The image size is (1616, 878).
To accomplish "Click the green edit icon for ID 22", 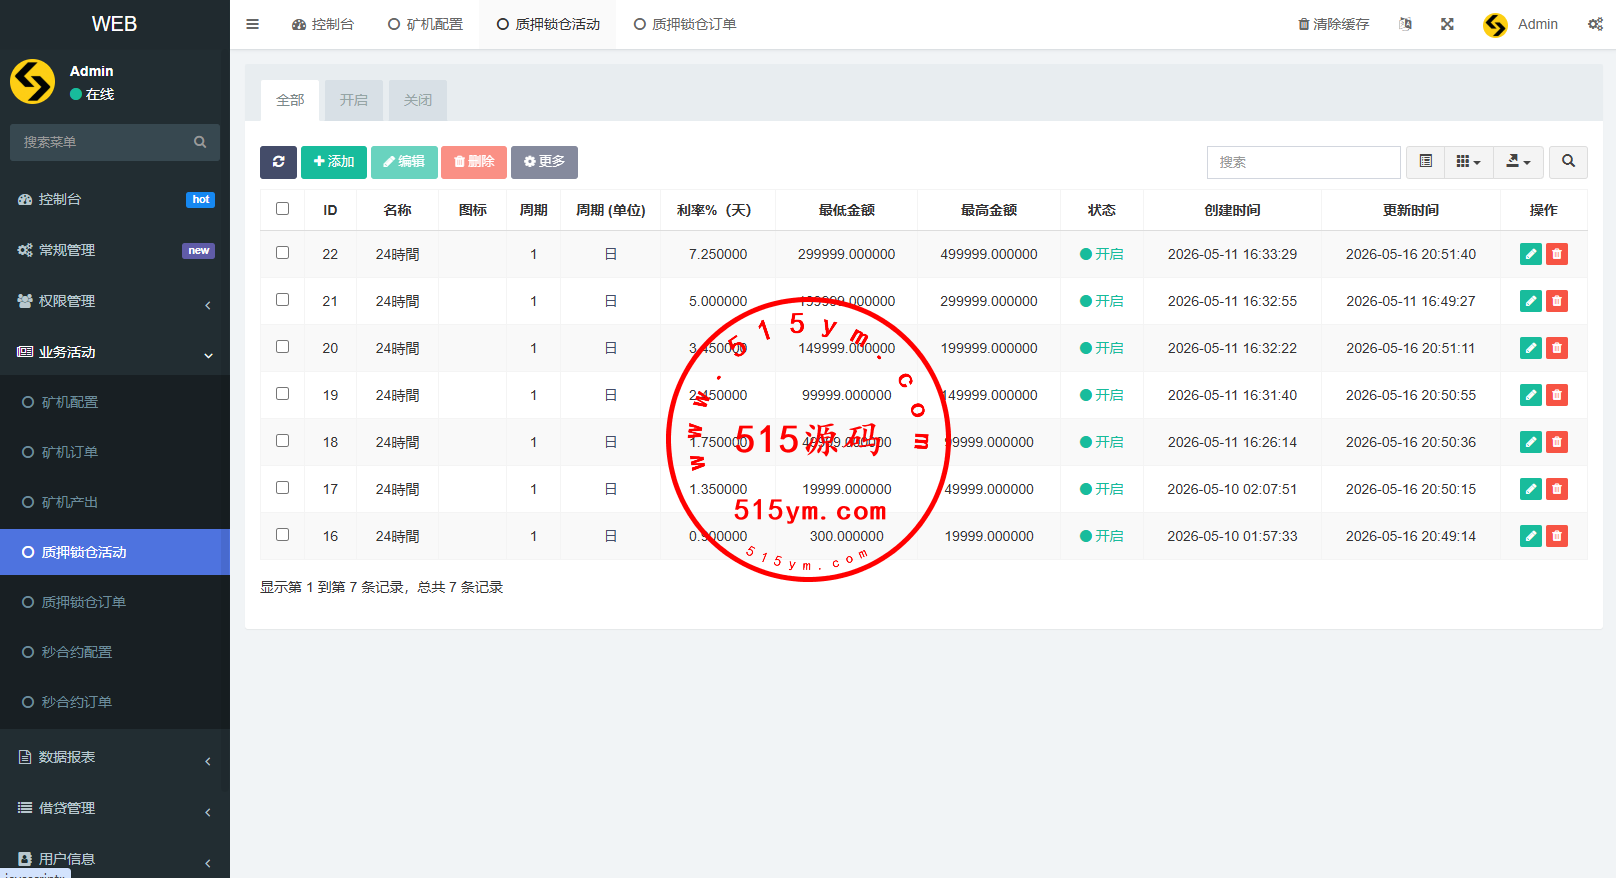I will pyautogui.click(x=1530, y=254).
